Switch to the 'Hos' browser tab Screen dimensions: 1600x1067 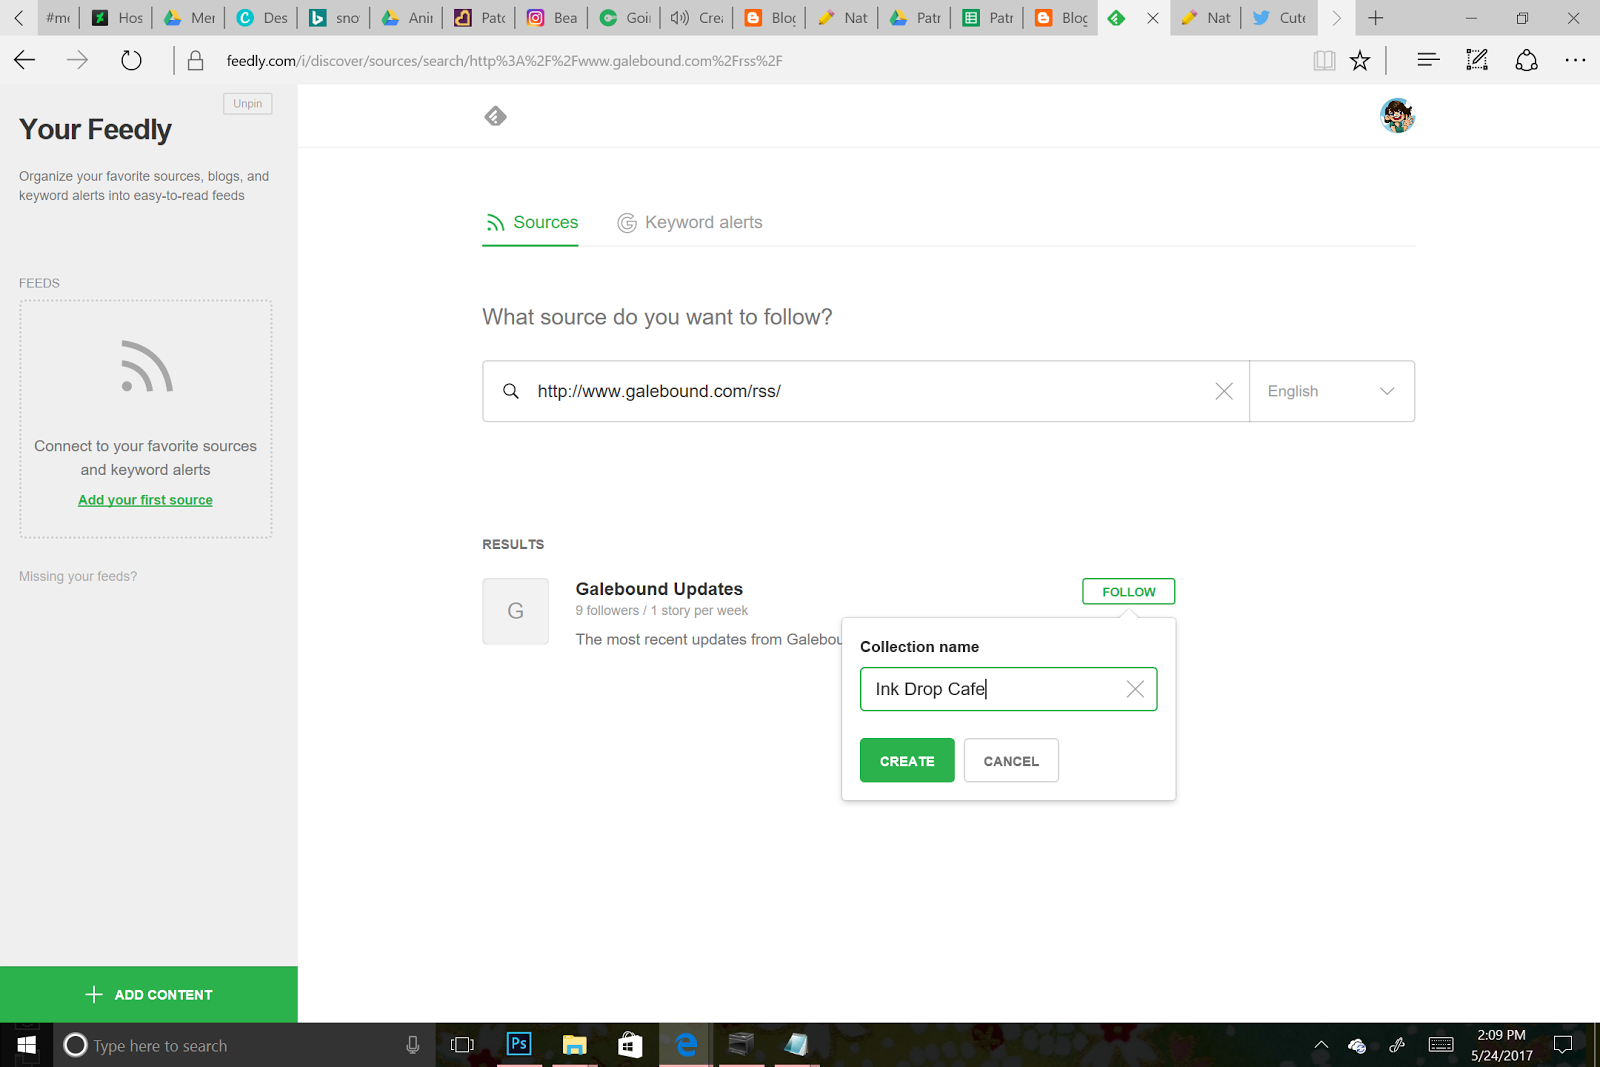click(117, 18)
